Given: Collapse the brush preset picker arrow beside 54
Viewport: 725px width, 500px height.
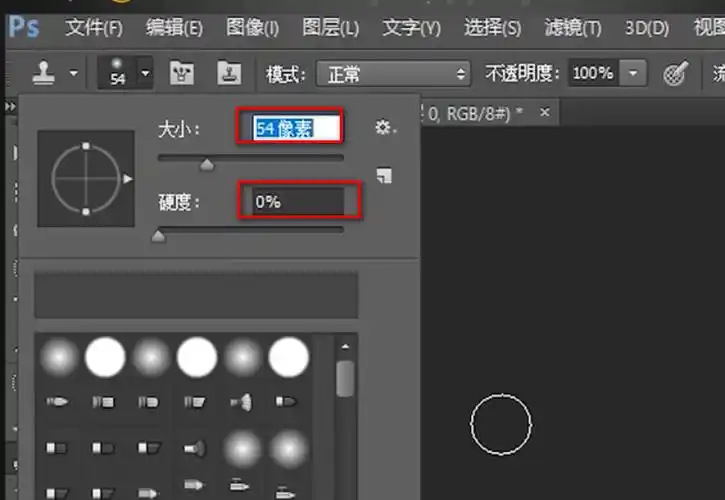Looking at the screenshot, I should point(146,73).
